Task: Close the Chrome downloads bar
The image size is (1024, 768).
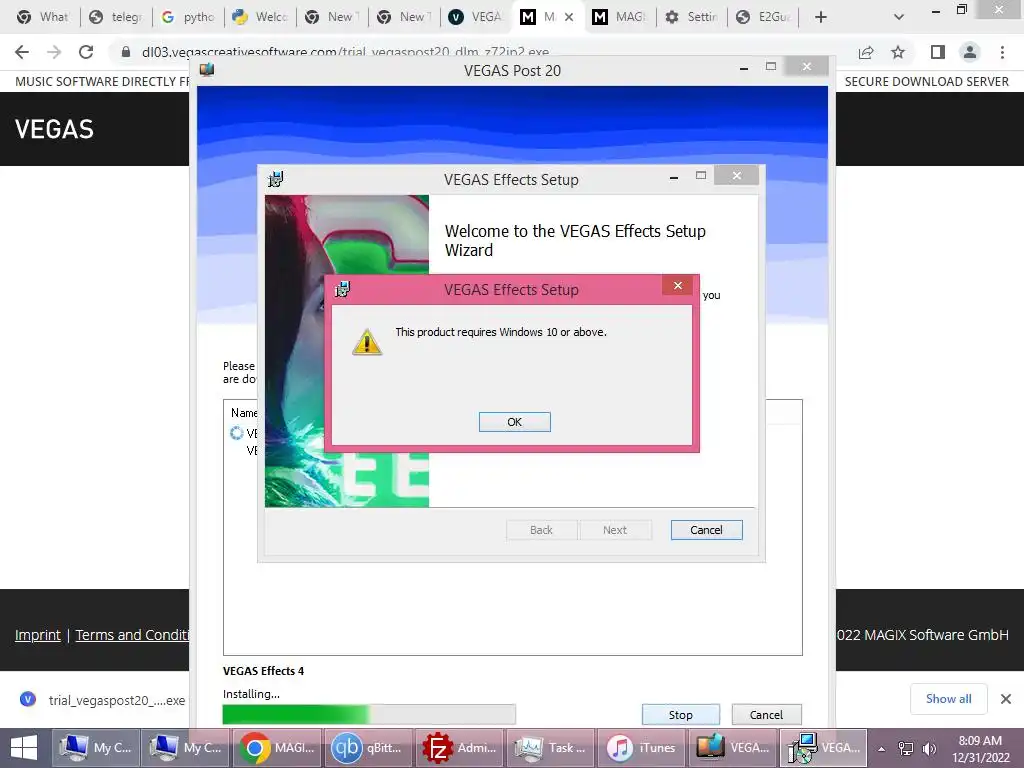Action: coord(1006,699)
